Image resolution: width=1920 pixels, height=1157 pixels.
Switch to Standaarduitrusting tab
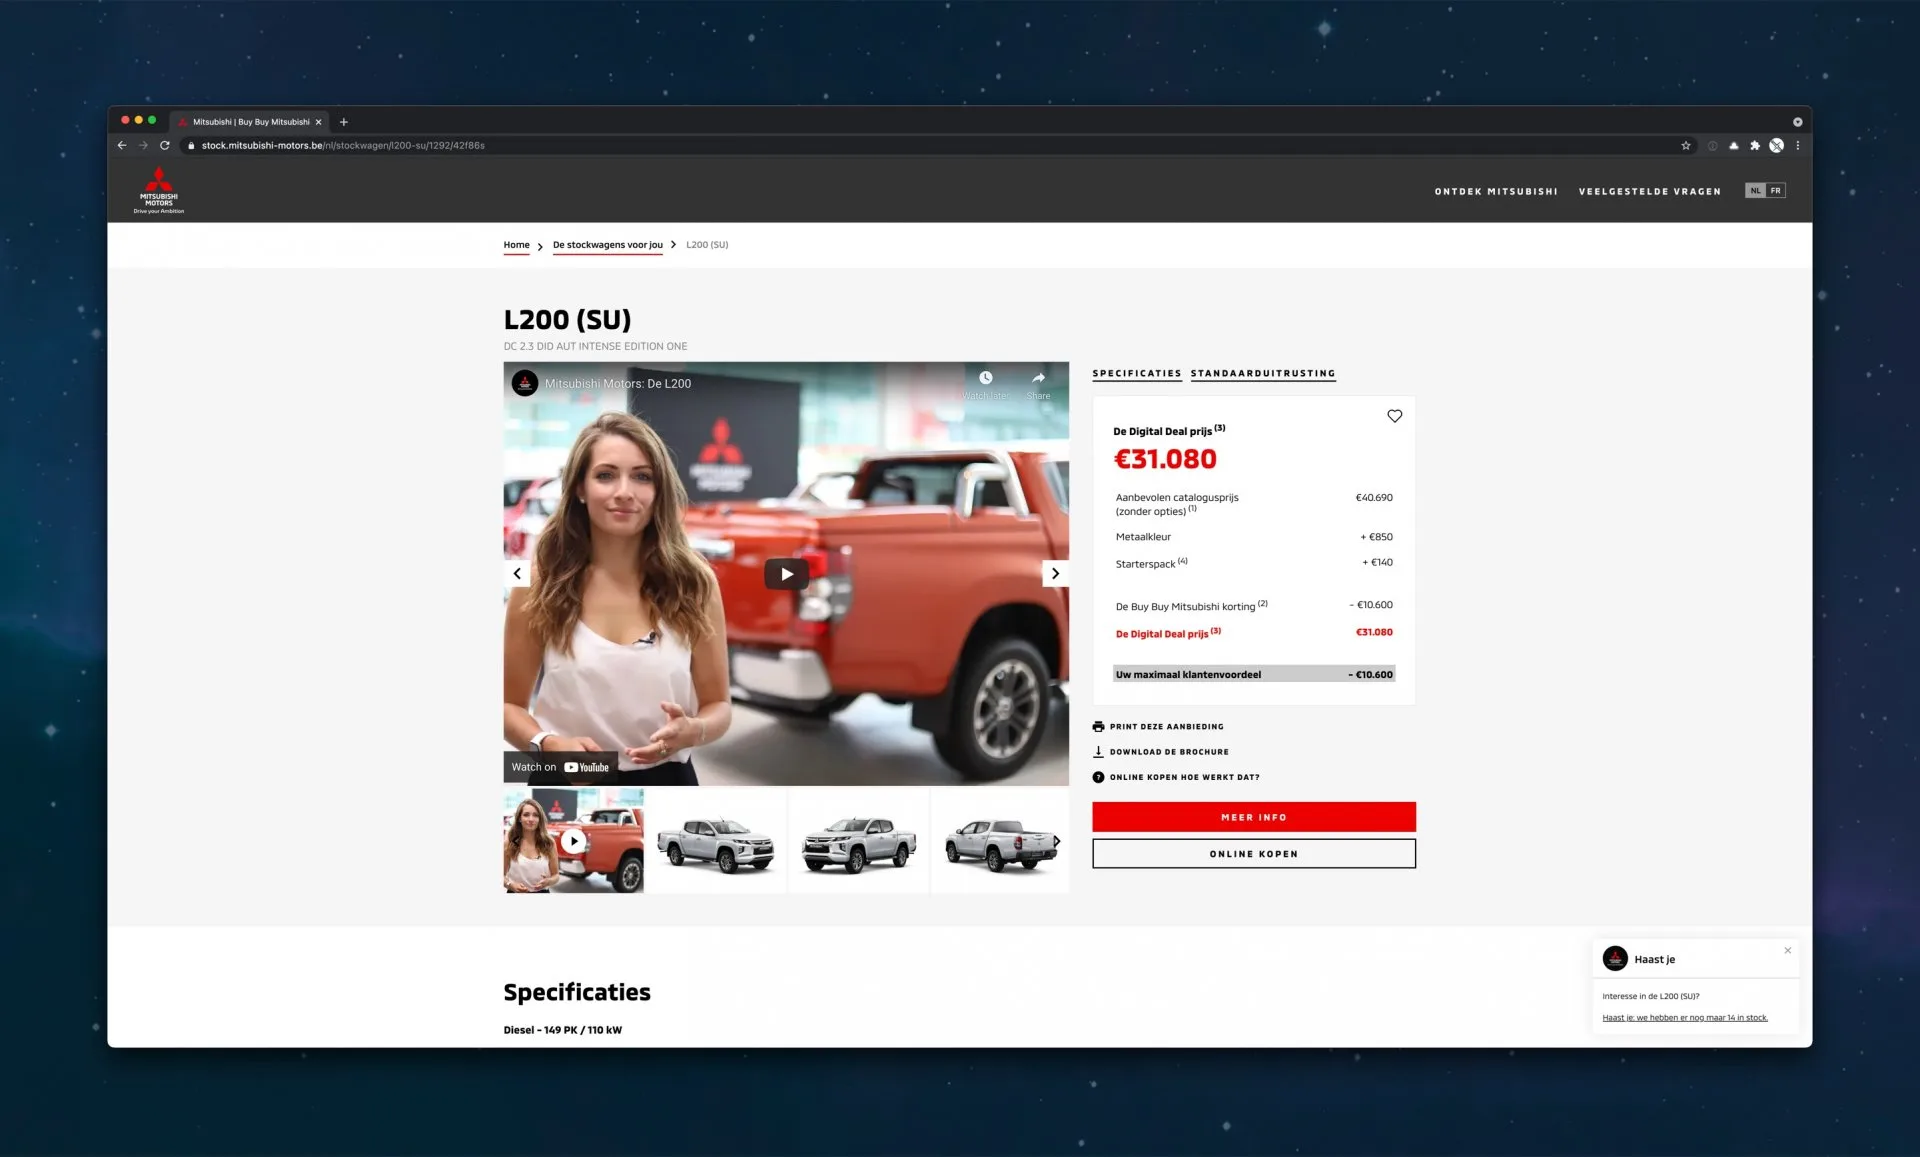click(x=1263, y=374)
